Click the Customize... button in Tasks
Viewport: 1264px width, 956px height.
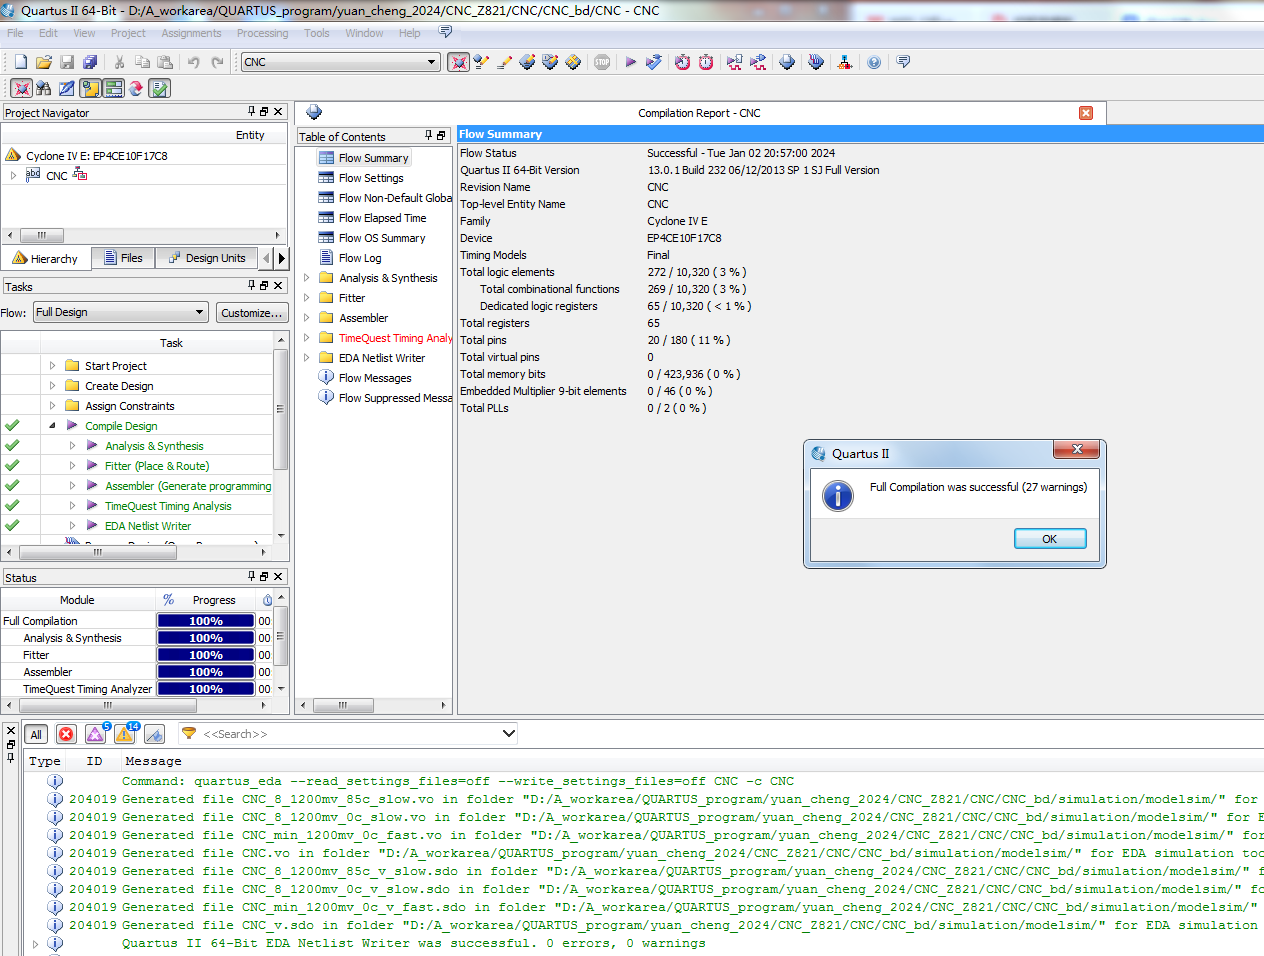[x=251, y=312]
